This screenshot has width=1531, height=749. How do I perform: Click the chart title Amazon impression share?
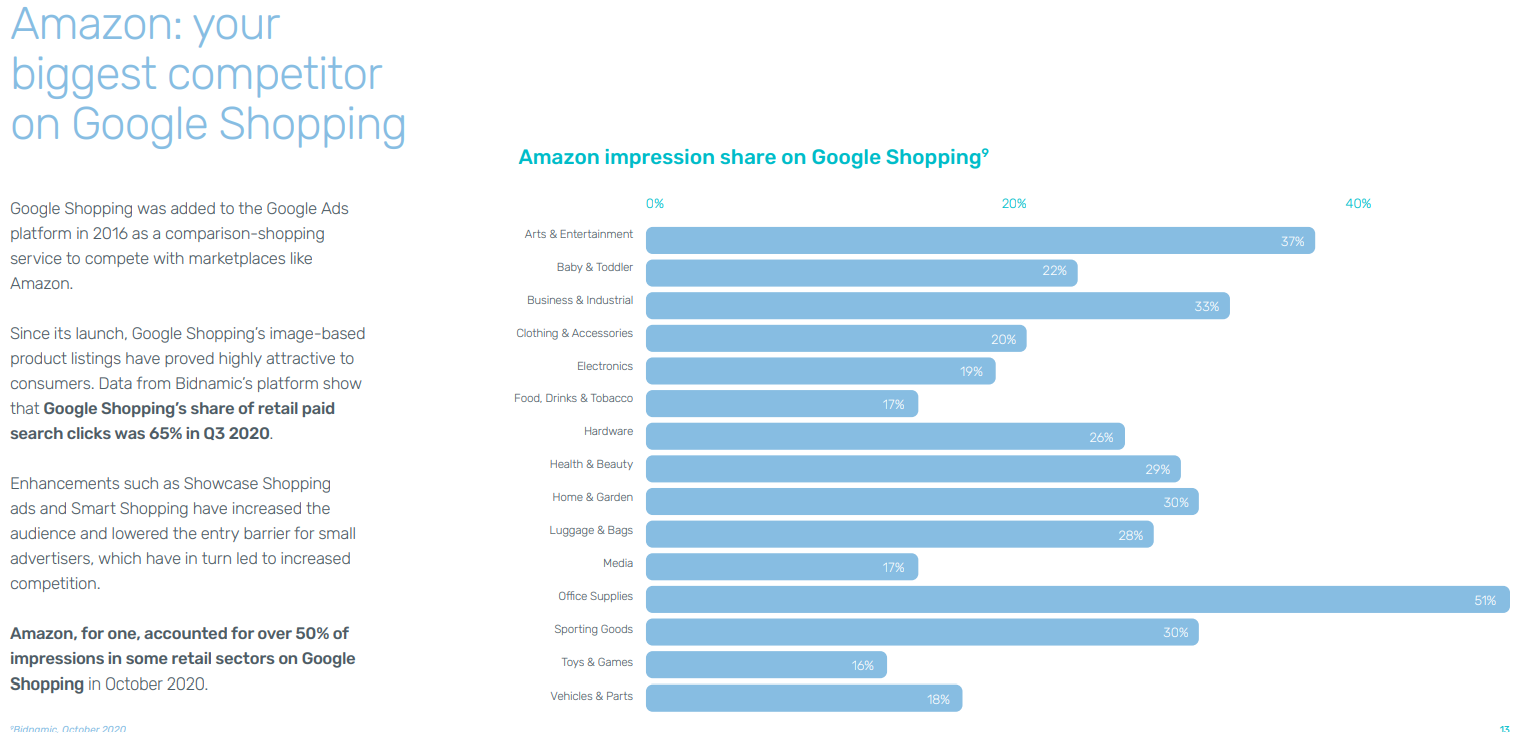tap(753, 157)
